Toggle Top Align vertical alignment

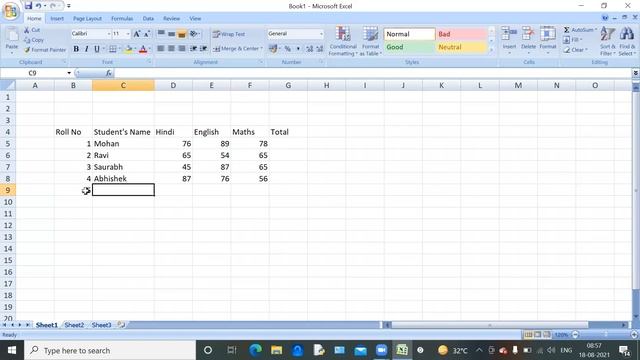(161, 34)
